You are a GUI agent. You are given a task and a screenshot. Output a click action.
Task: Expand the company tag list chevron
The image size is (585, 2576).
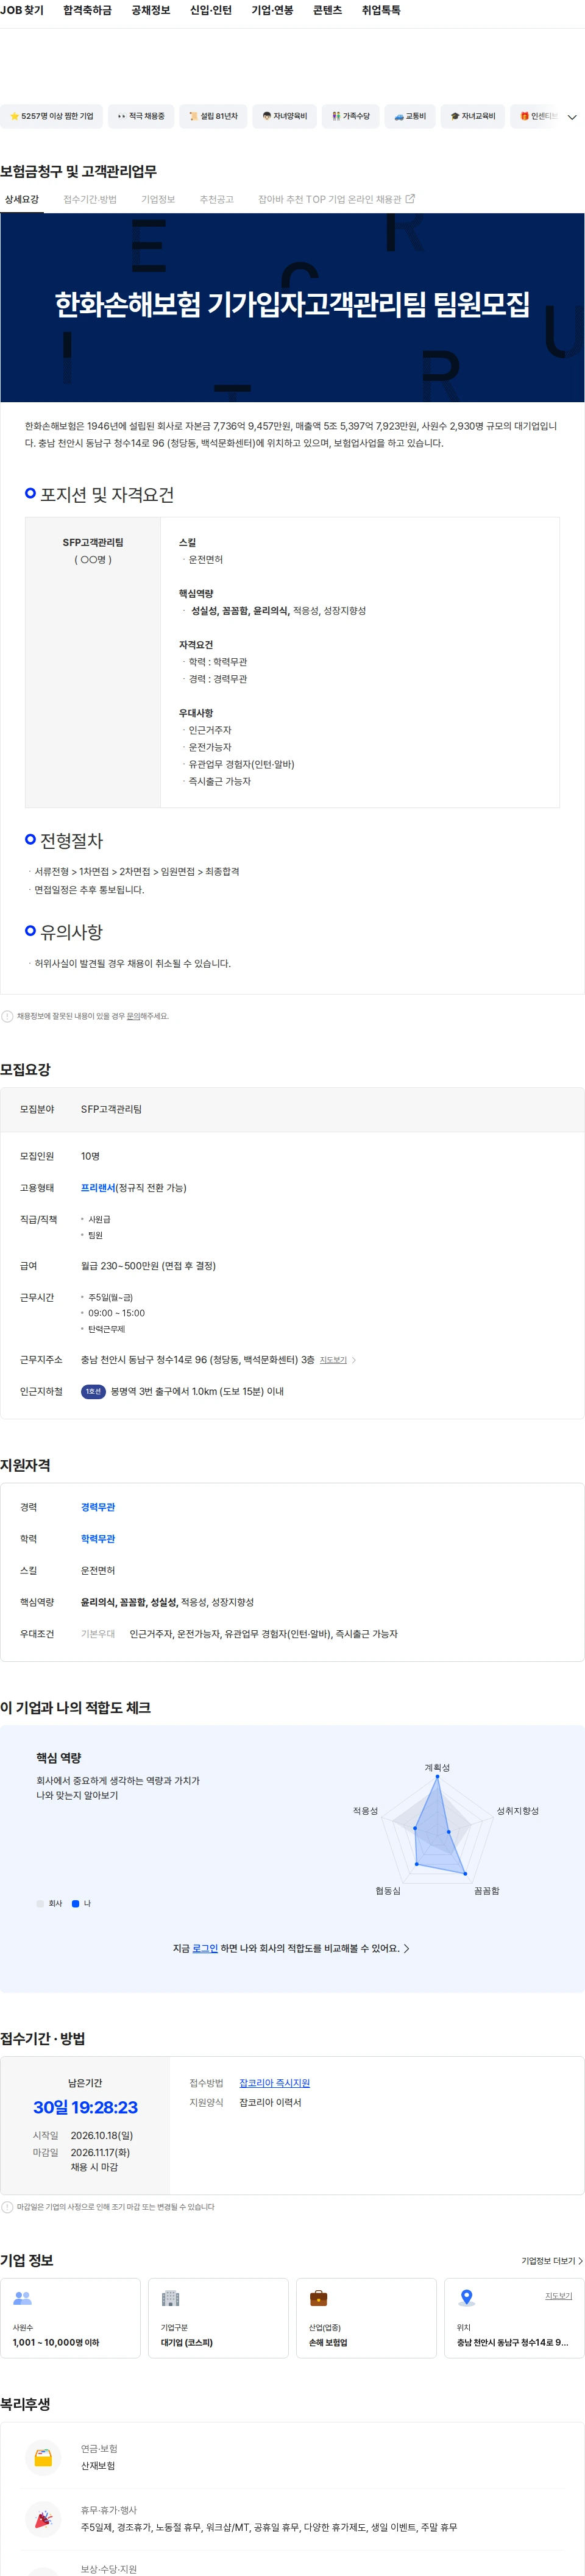pos(572,117)
